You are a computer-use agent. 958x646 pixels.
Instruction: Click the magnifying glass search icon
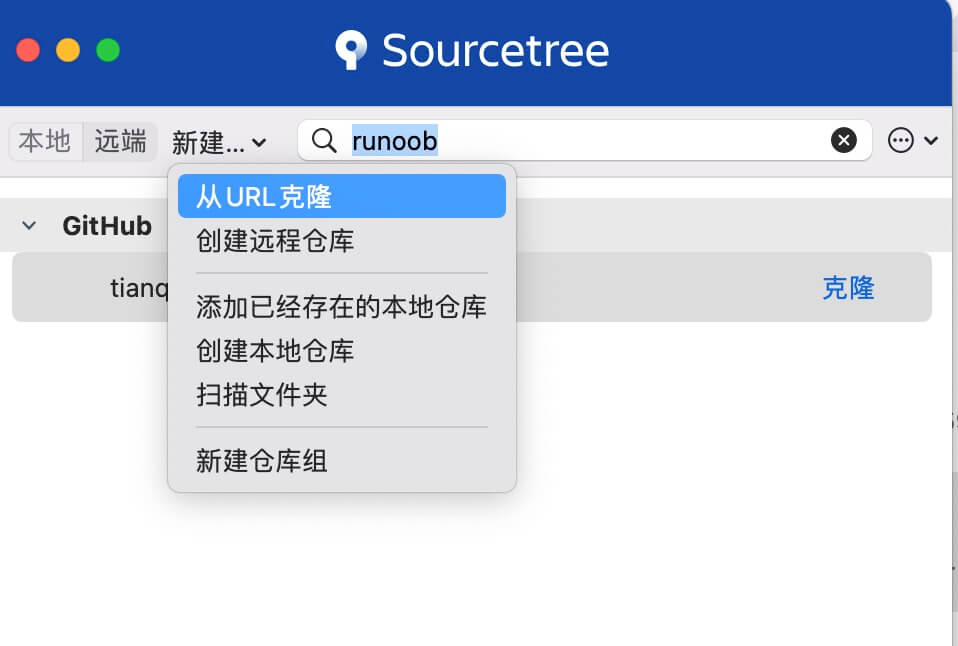pos(323,140)
